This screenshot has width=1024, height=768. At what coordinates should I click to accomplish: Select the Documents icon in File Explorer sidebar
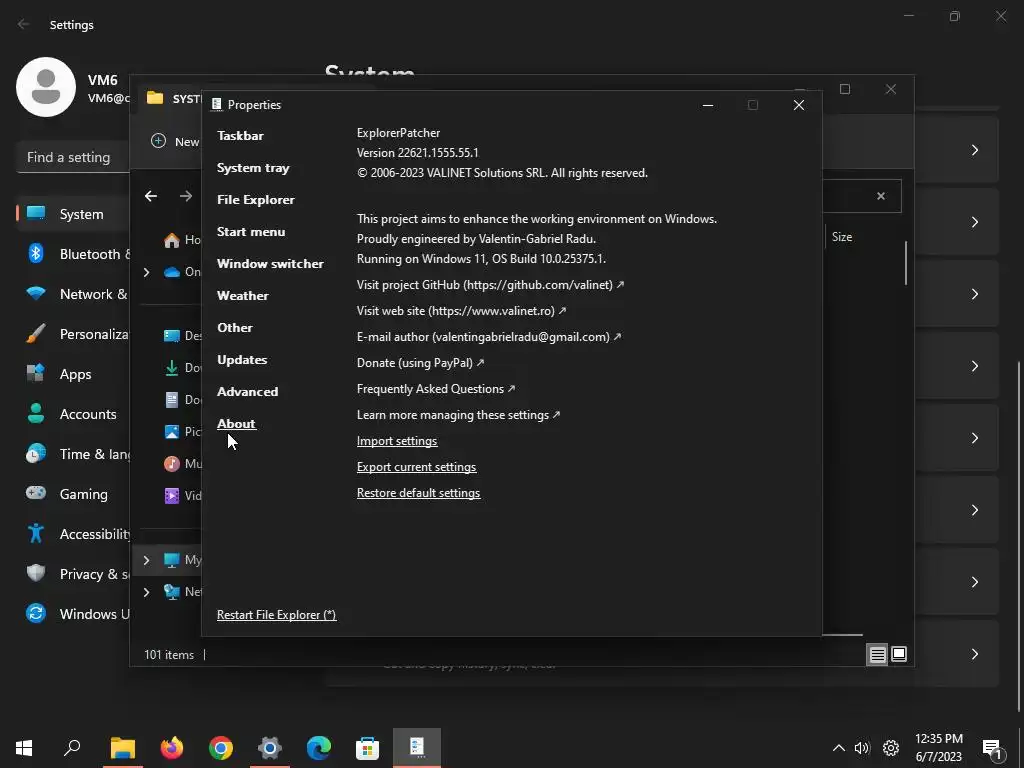coord(172,400)
